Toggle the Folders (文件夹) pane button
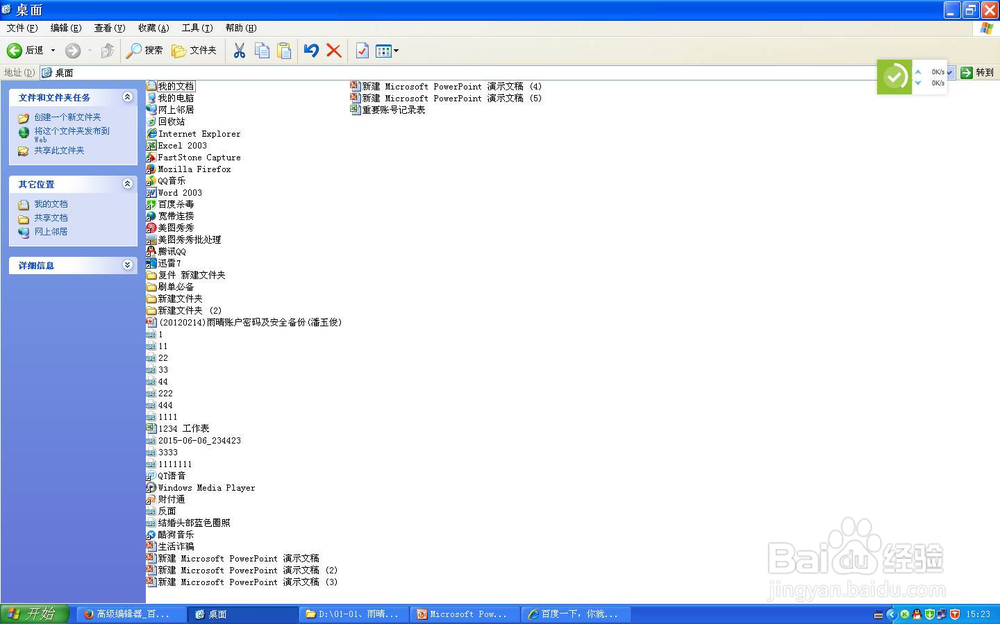This screenshot has width=1000, height=624. pos(195,50)
